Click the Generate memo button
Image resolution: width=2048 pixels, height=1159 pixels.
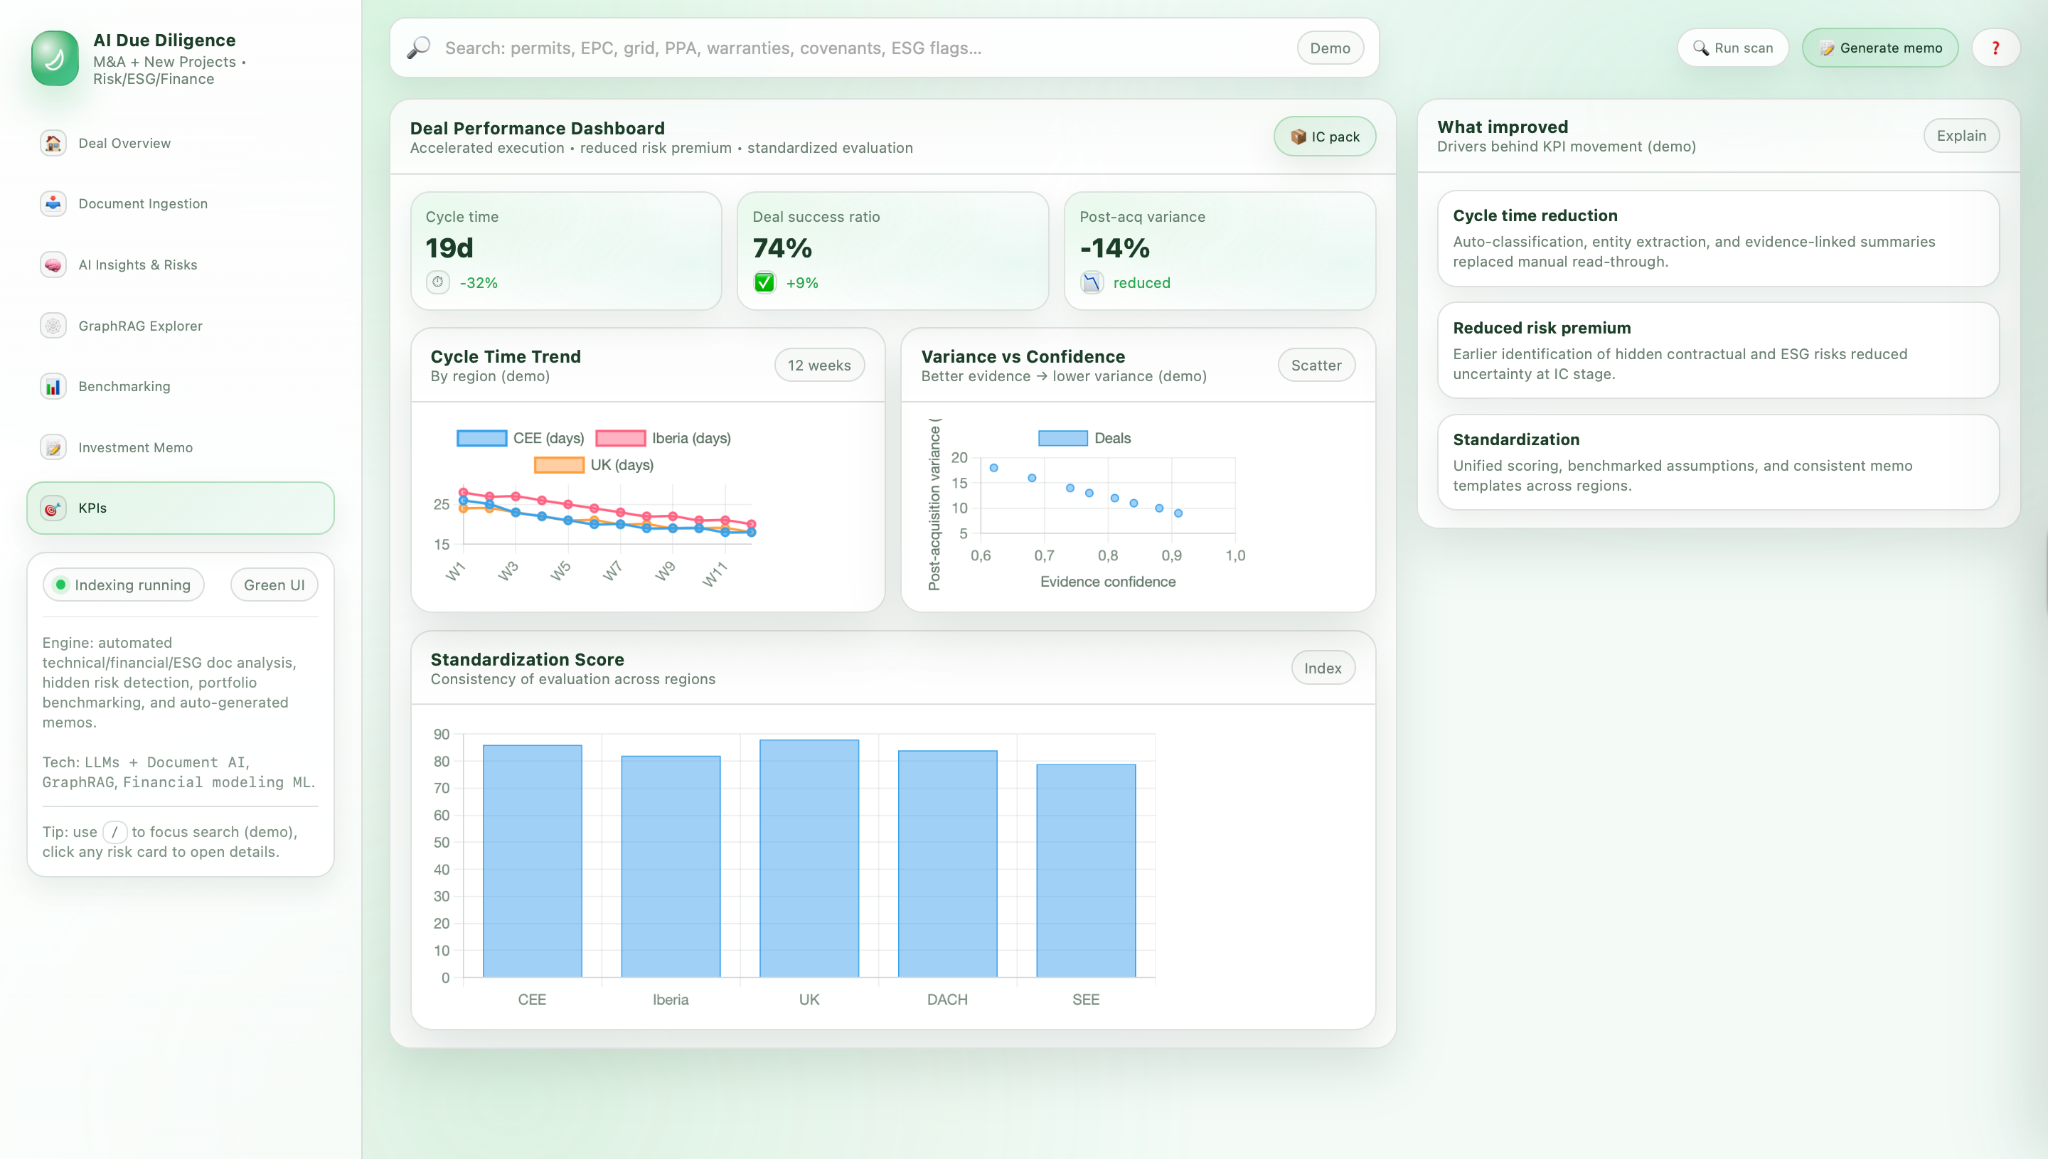[1880, 48]
